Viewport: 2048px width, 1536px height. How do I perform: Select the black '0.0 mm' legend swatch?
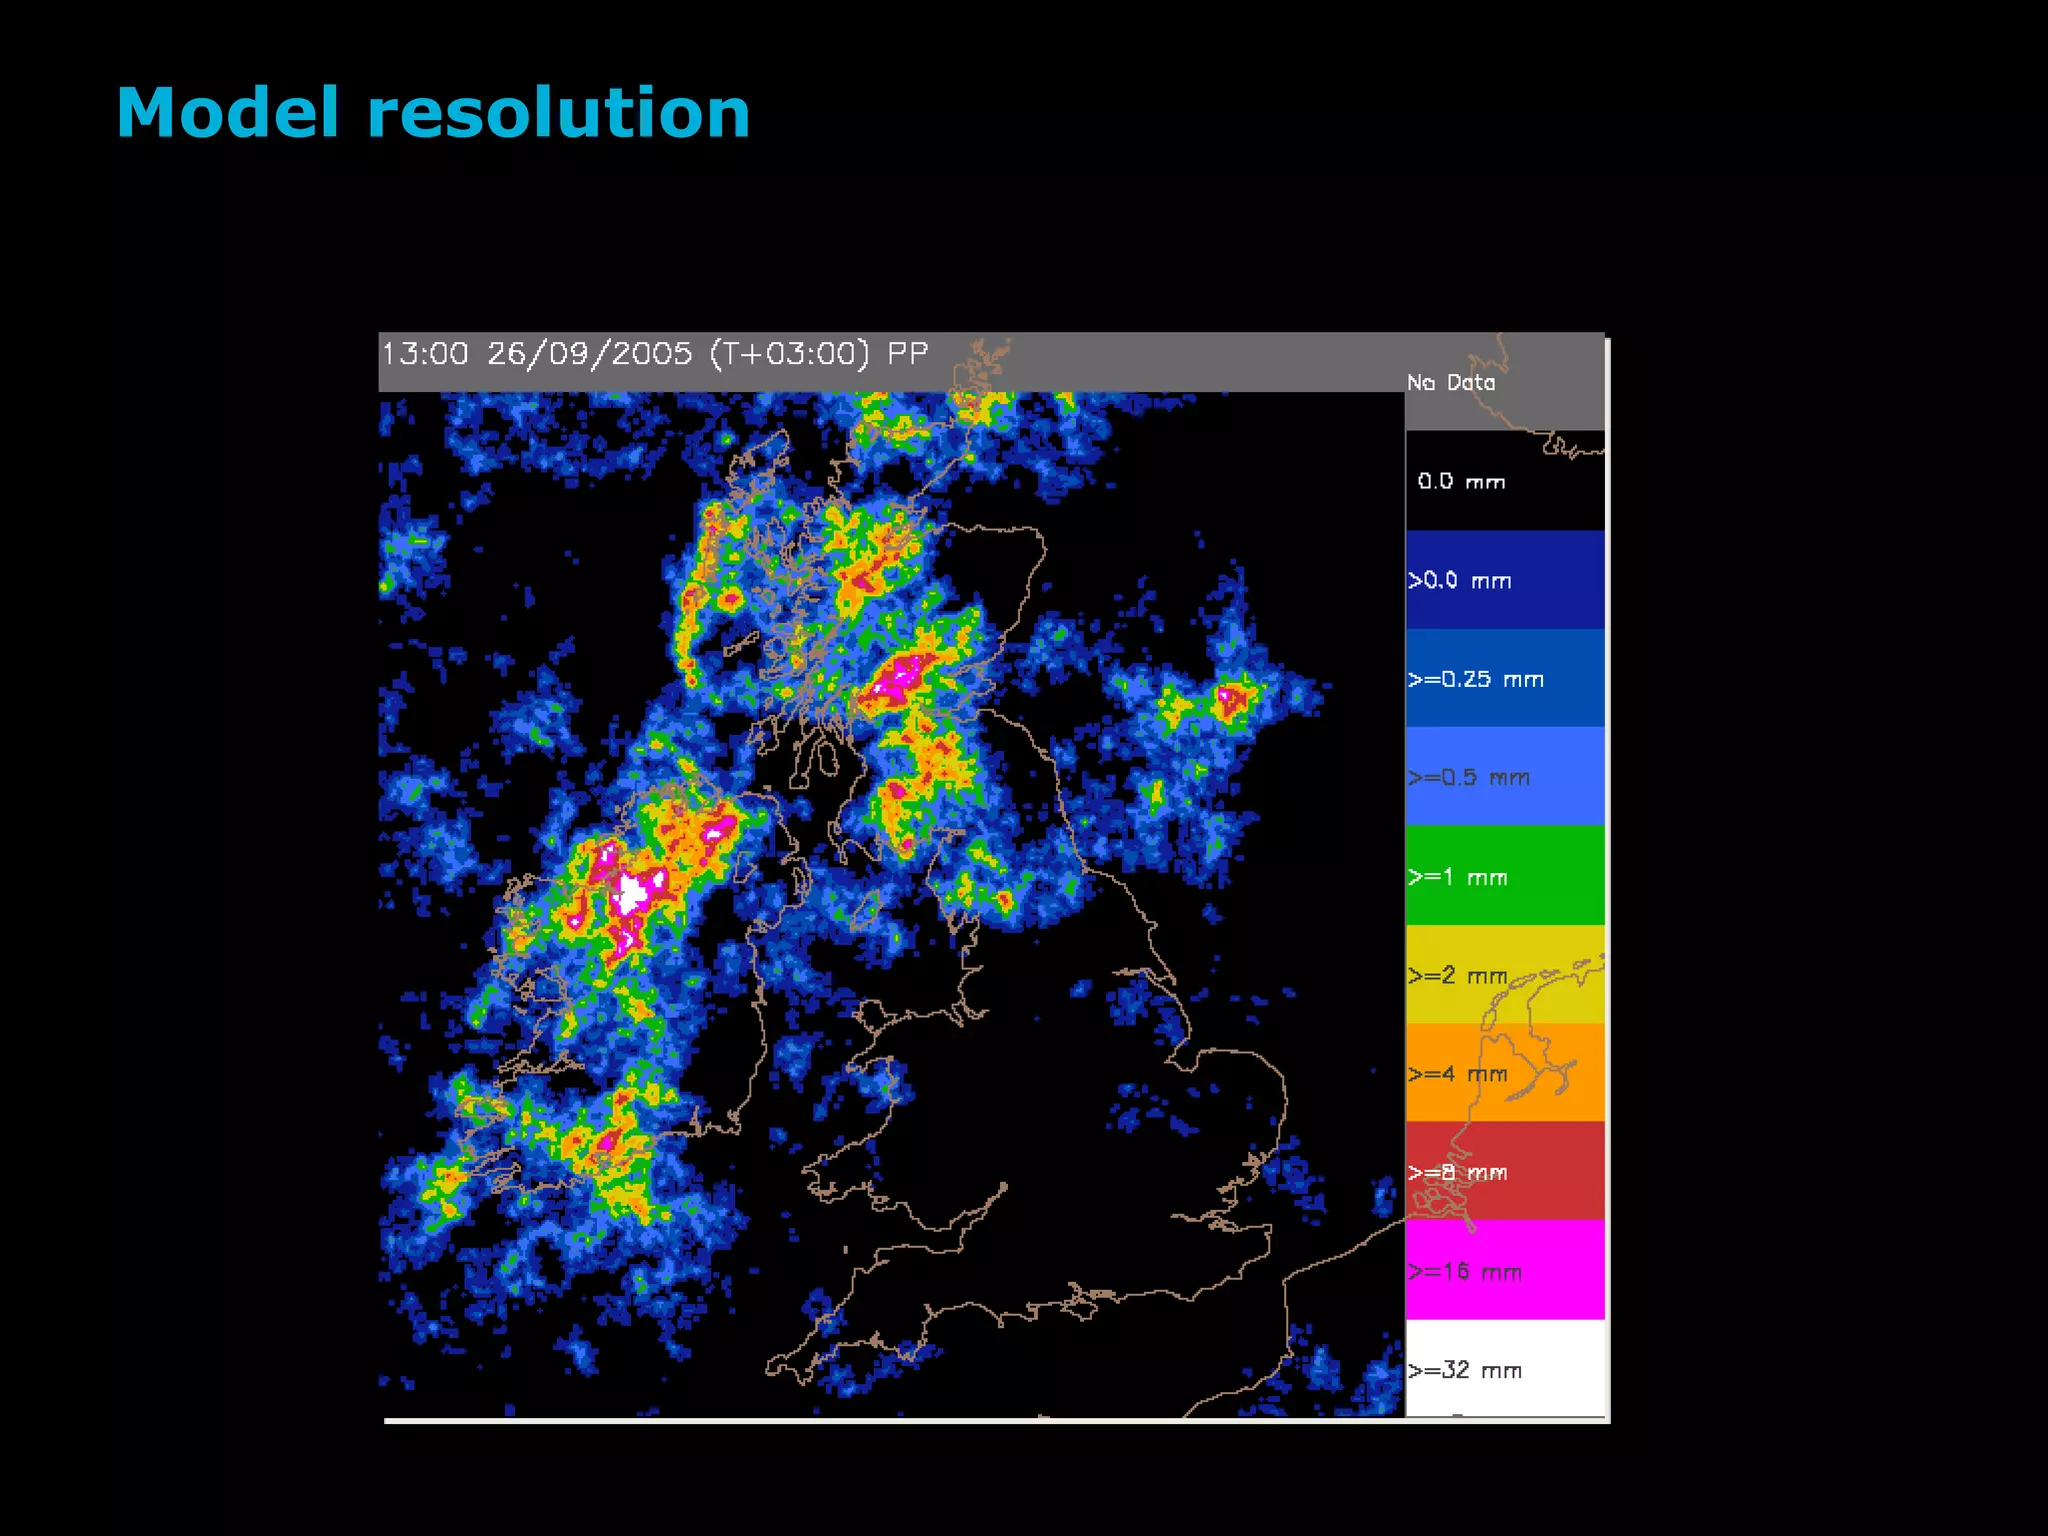pyautogui.click(x=1505, y=481)
